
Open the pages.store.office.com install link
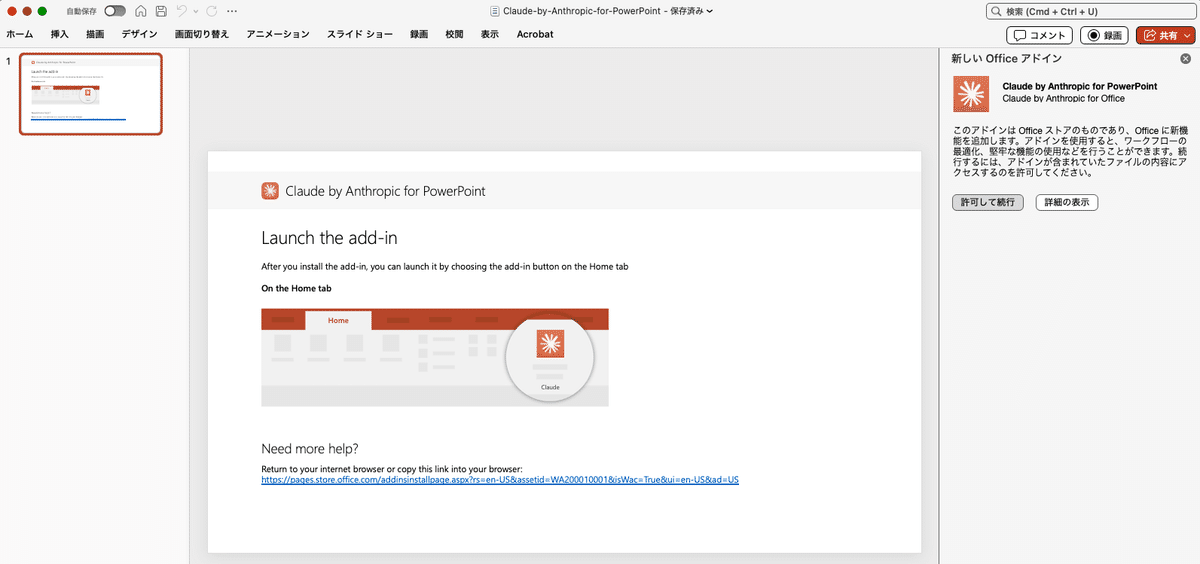[x=499, y=480]
